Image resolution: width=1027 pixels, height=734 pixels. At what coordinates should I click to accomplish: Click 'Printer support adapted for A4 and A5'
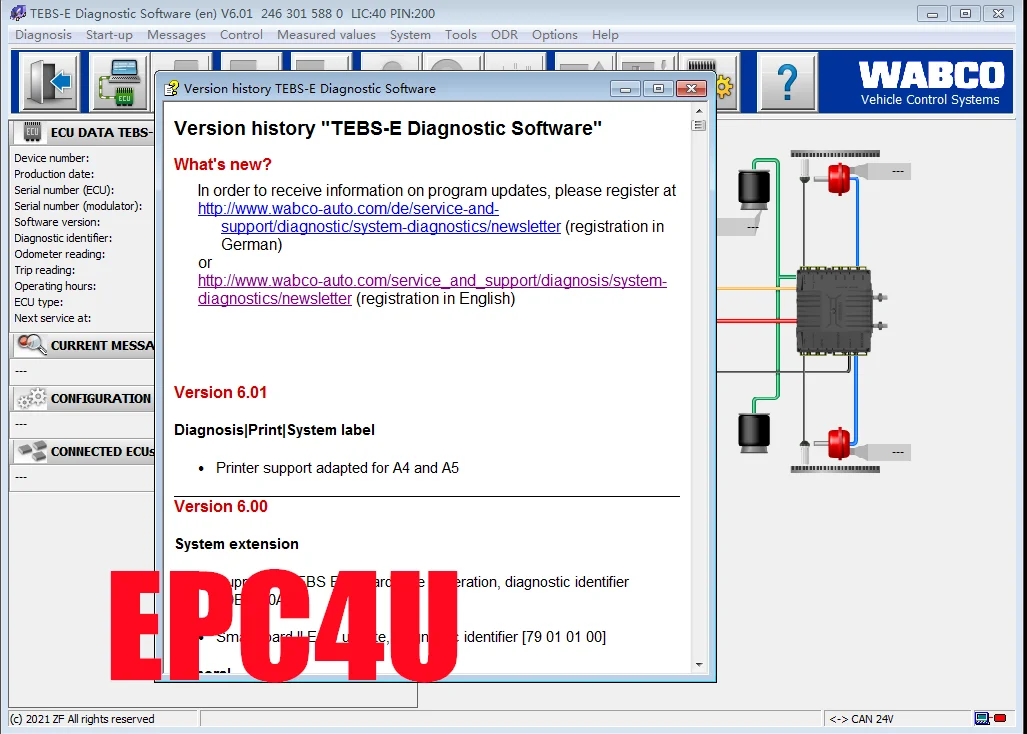tap(337, 468)
